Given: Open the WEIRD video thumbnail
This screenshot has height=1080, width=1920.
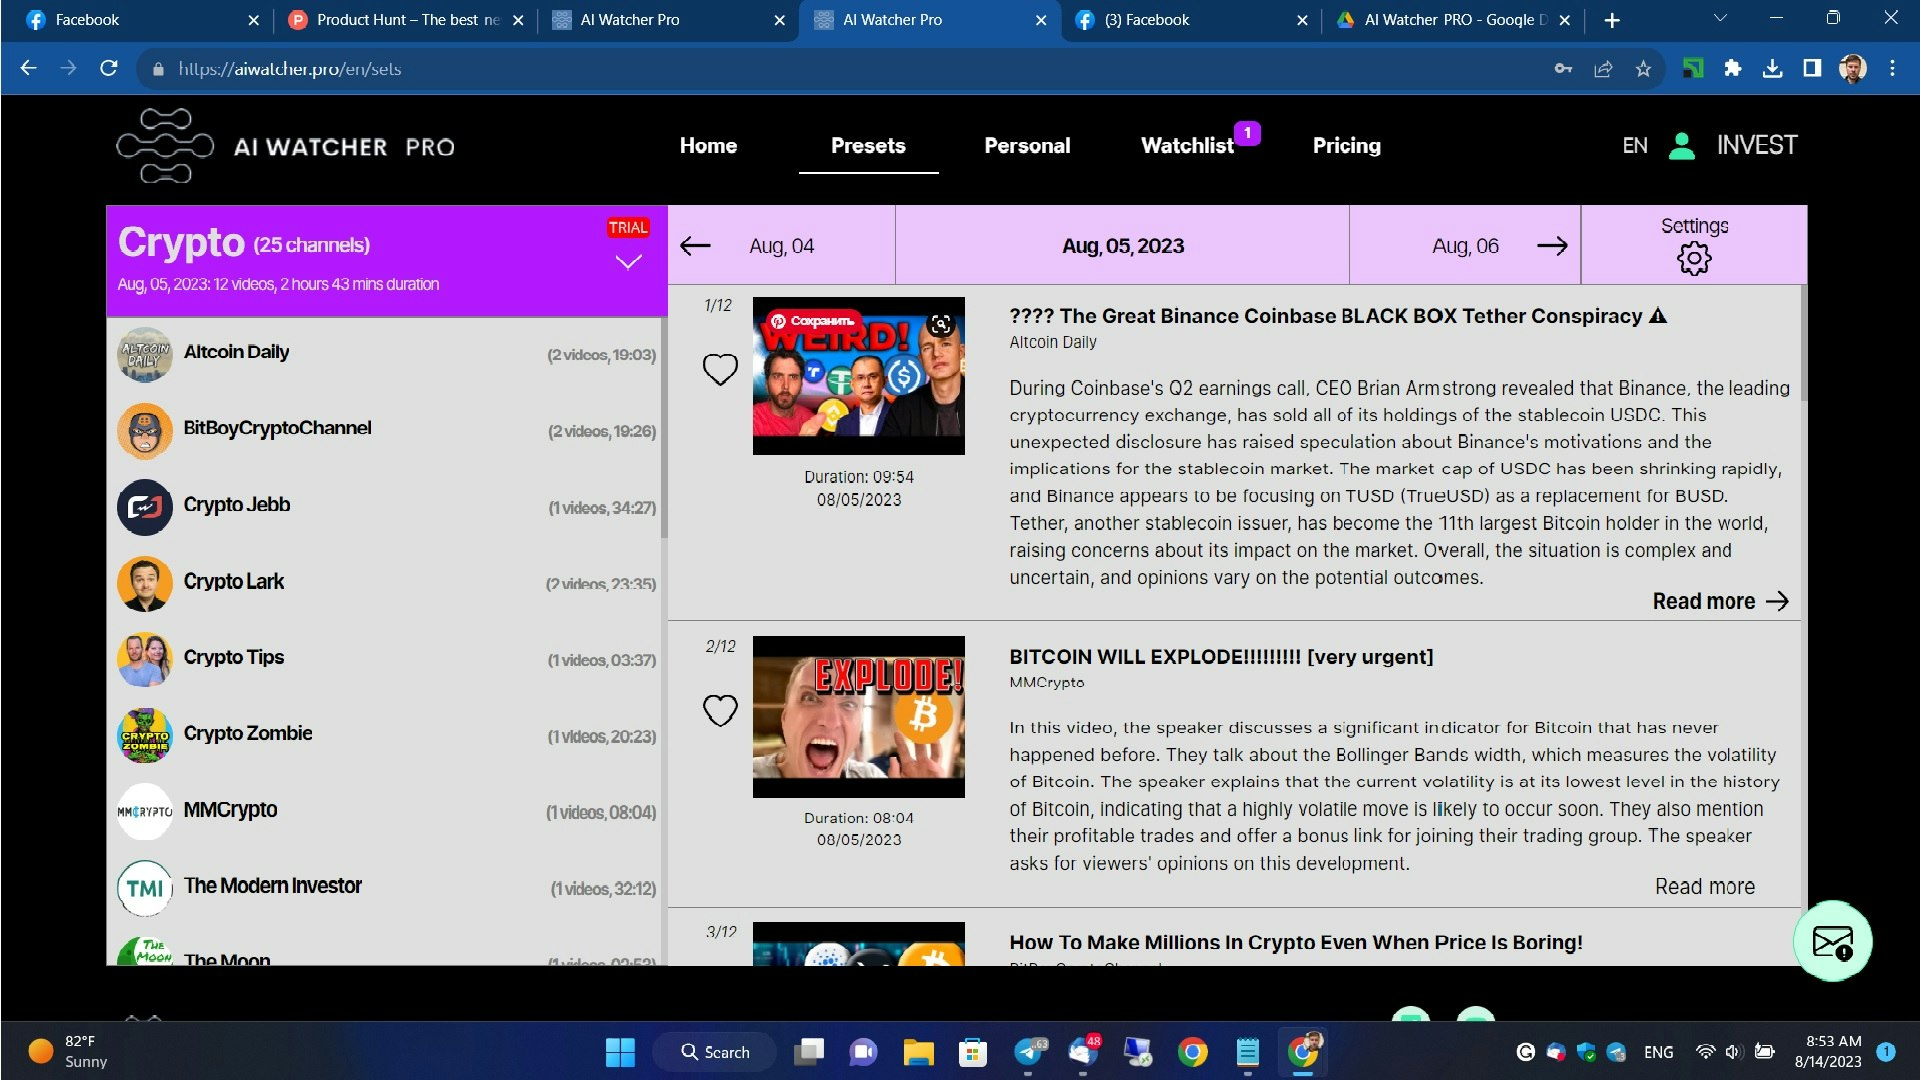Looking at the screenshot, I should (858, 376).
